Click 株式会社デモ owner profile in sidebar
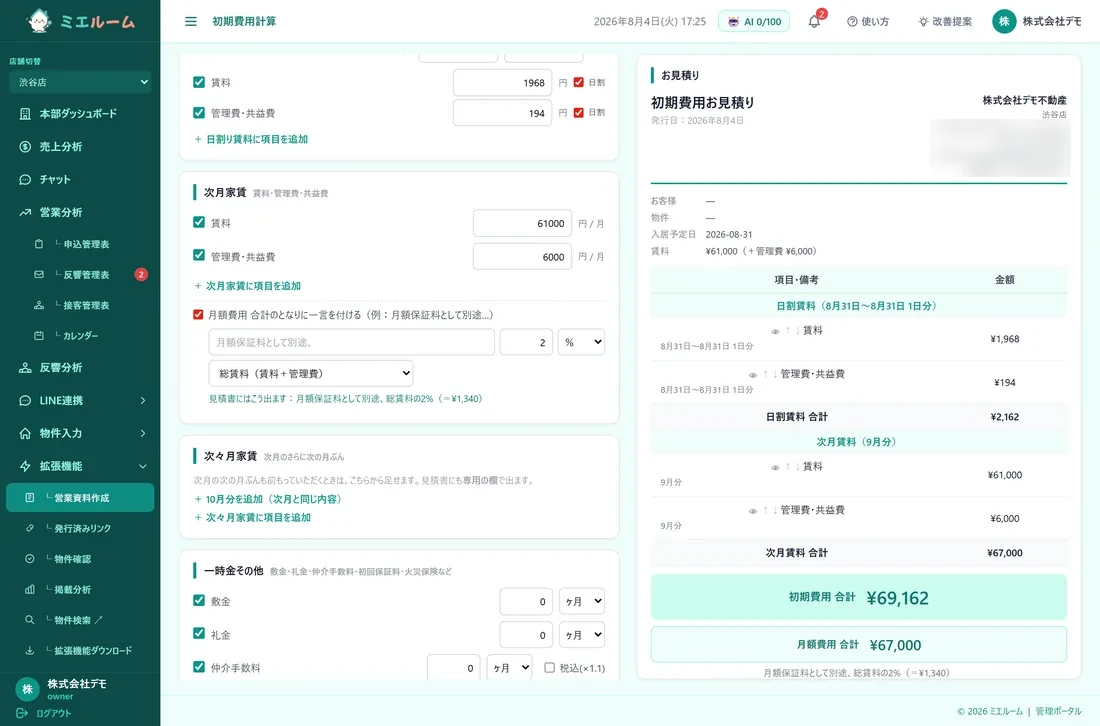Screen dimensions: 1100x726 pos(62,688)
